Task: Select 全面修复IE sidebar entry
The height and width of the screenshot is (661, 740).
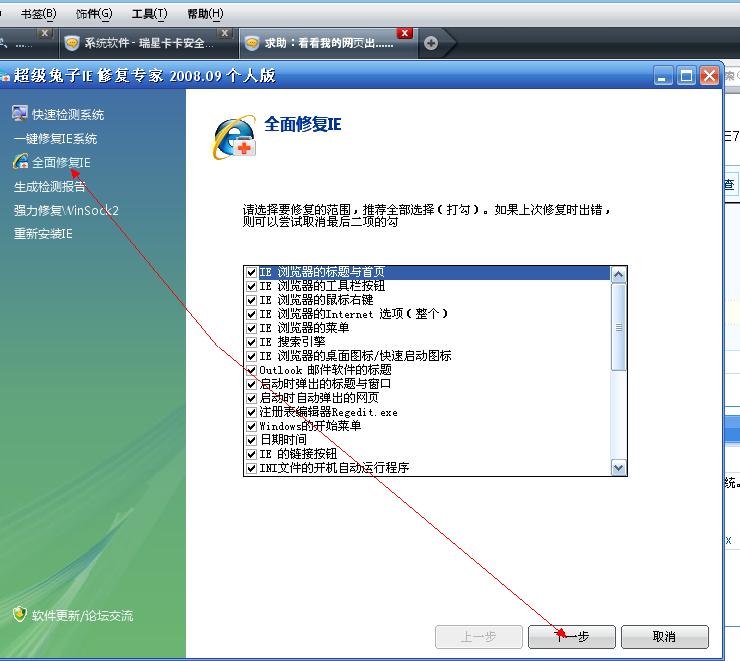Action: [61, 163]
